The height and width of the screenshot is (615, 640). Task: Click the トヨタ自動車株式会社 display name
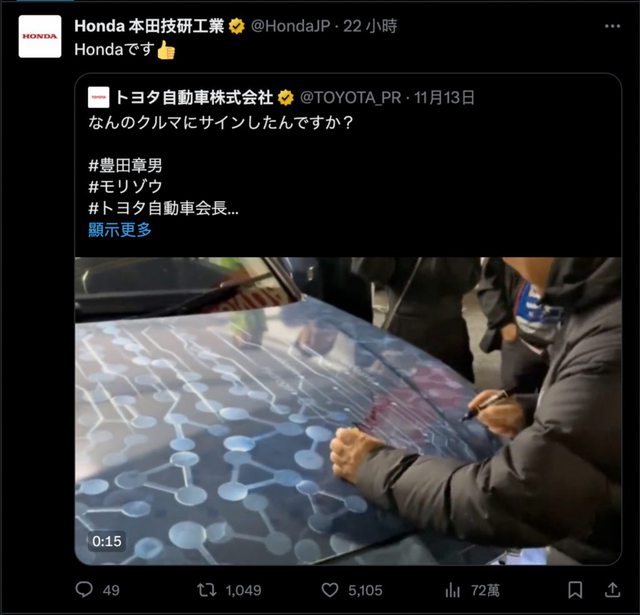(194, 98)
